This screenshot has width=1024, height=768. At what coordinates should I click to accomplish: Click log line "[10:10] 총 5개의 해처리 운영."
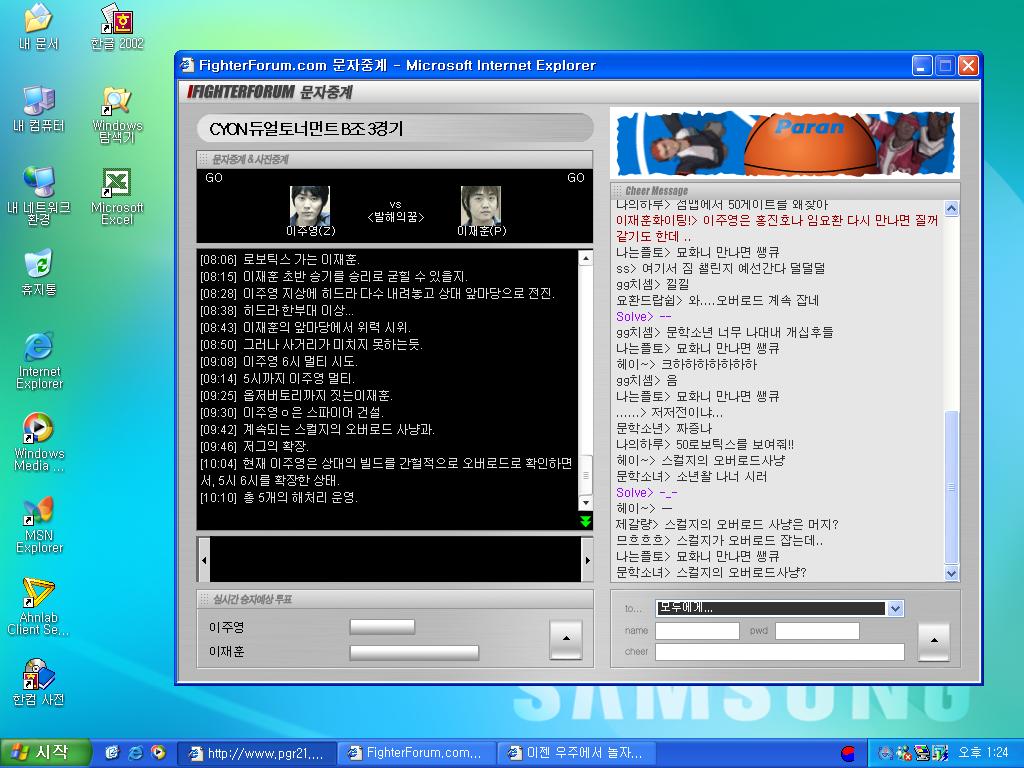279,497
